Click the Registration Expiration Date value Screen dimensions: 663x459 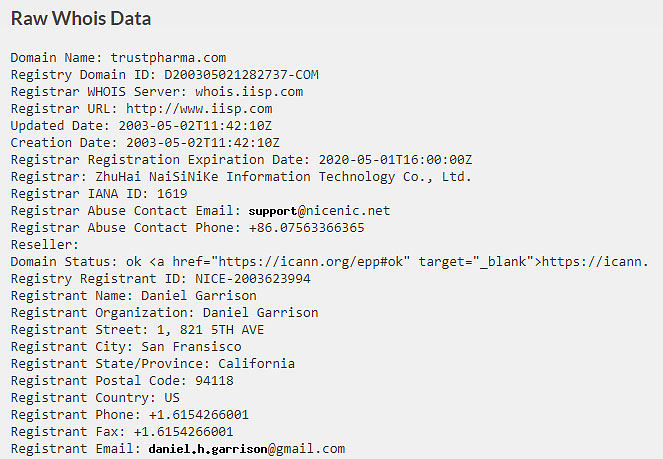pos(395,160)
